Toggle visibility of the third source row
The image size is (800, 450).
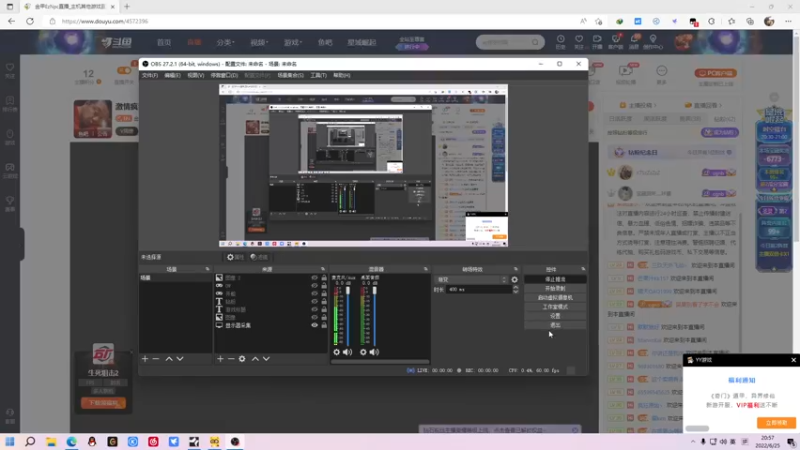pyautogui.click(x=314, y=293)
